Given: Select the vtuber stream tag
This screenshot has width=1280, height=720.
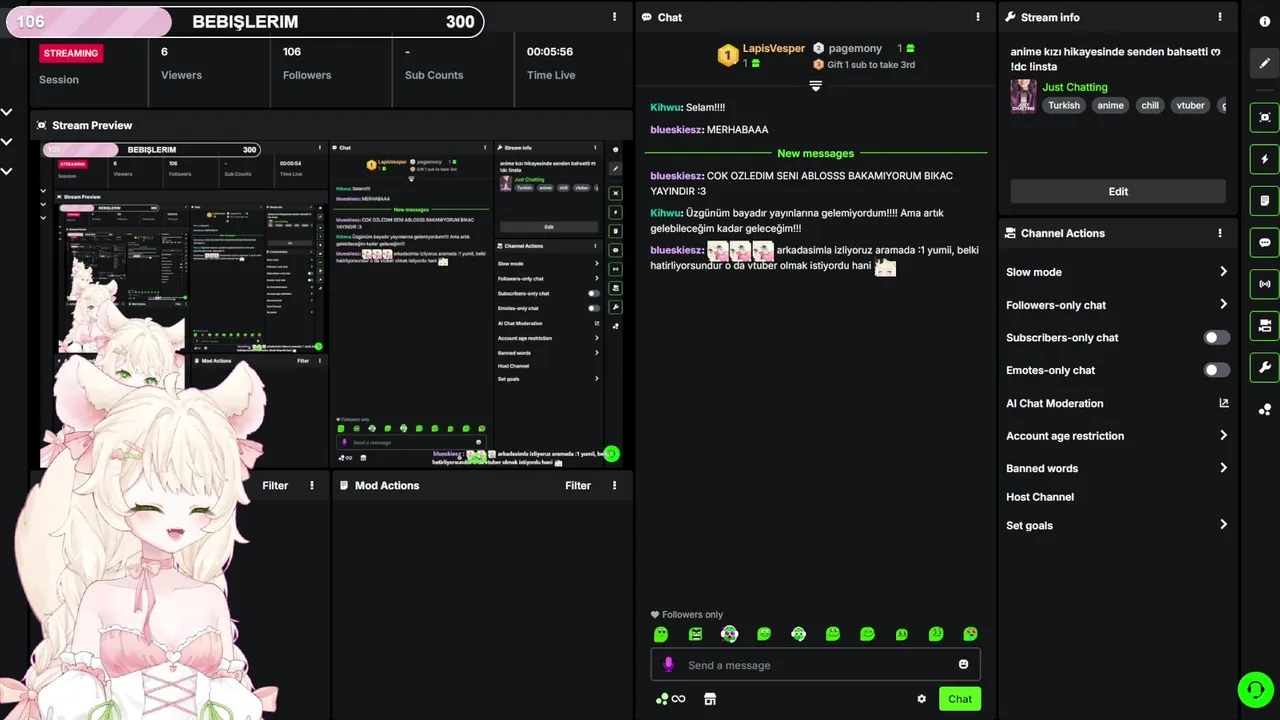Looking at the screenshot, I should [1190, 105].
